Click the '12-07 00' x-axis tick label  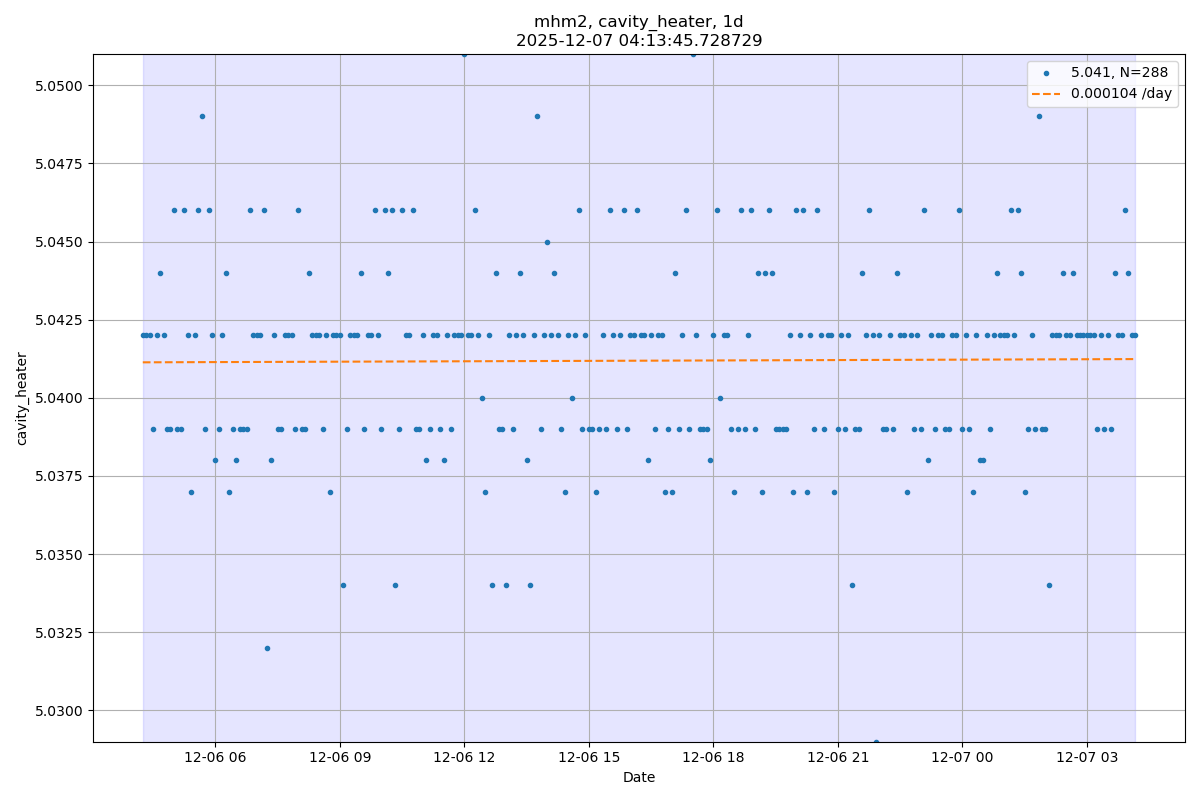[x=962, y=758]
